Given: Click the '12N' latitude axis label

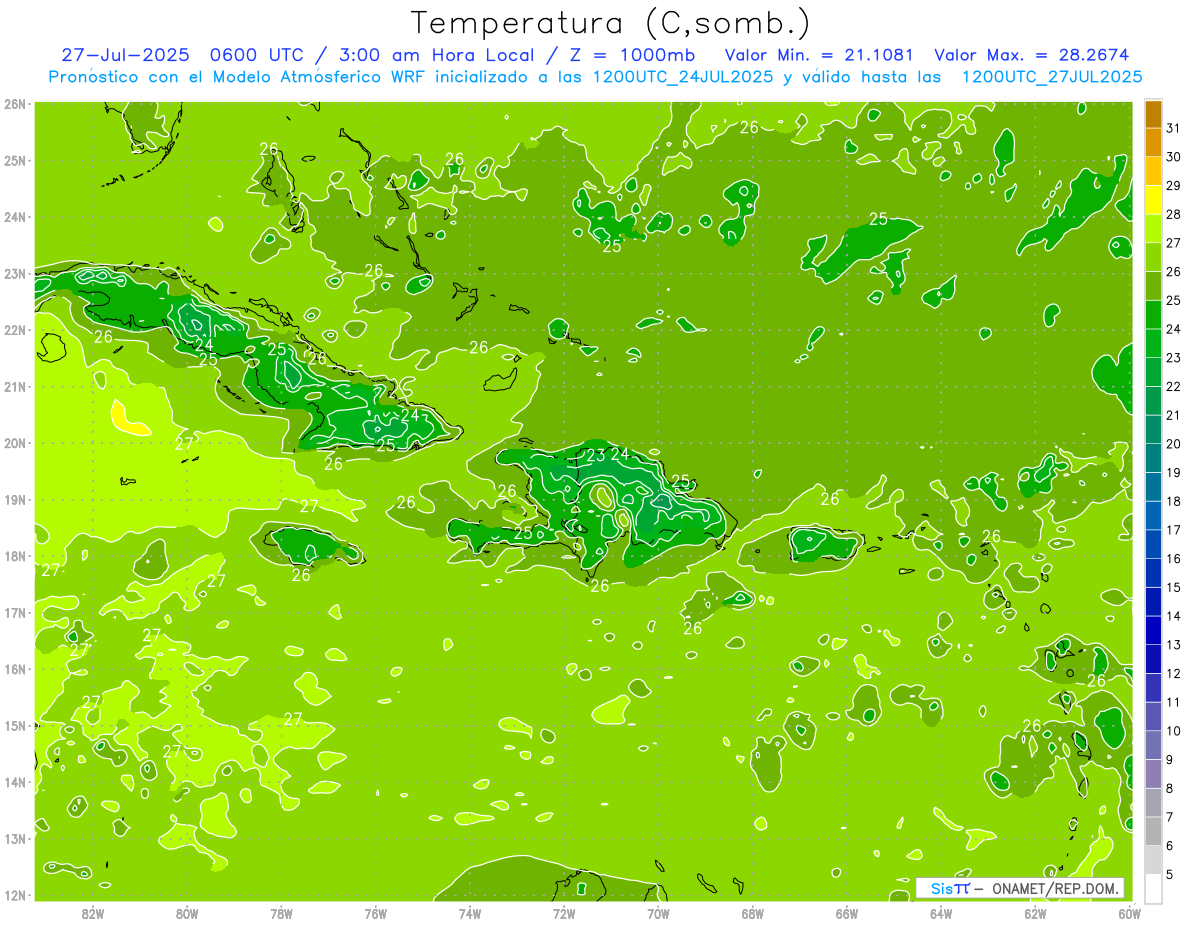Looking at the screenshot, I should pos(15,894).
